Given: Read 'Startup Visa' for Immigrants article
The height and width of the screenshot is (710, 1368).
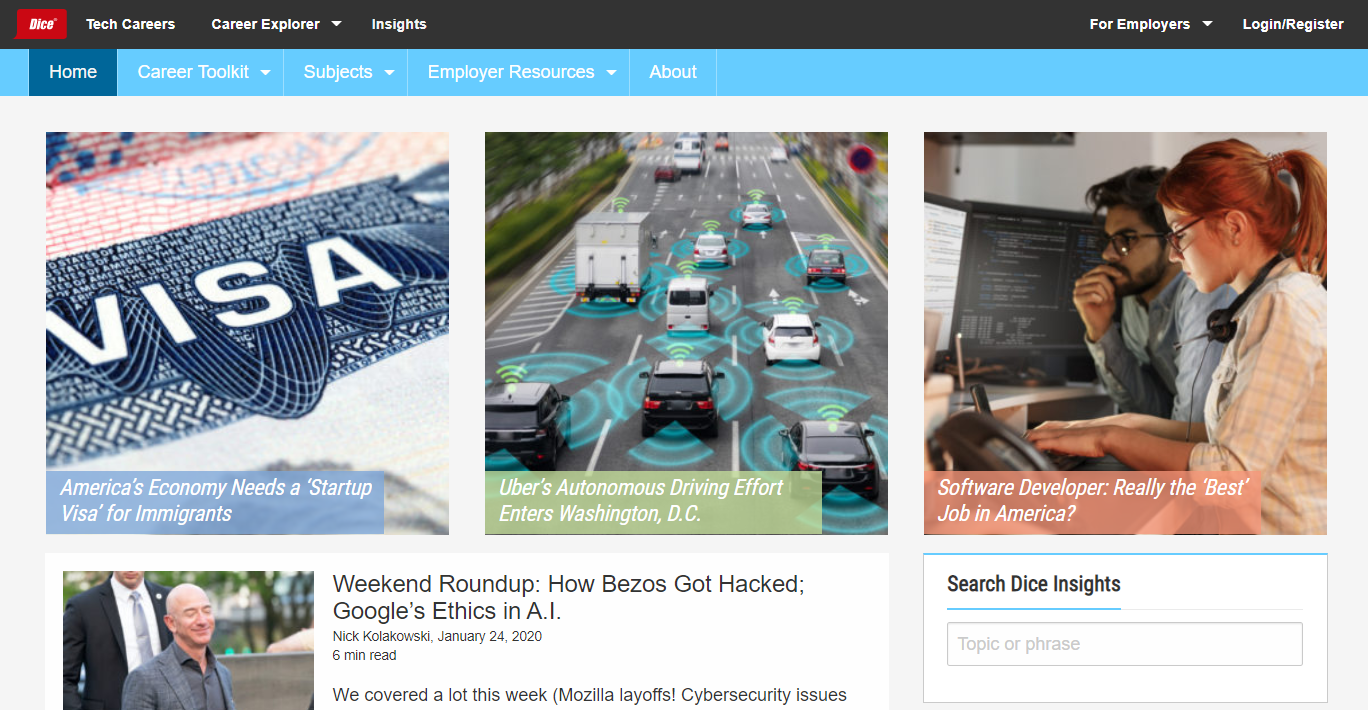Looking at the screenshot, I should (x=216, y=501).
